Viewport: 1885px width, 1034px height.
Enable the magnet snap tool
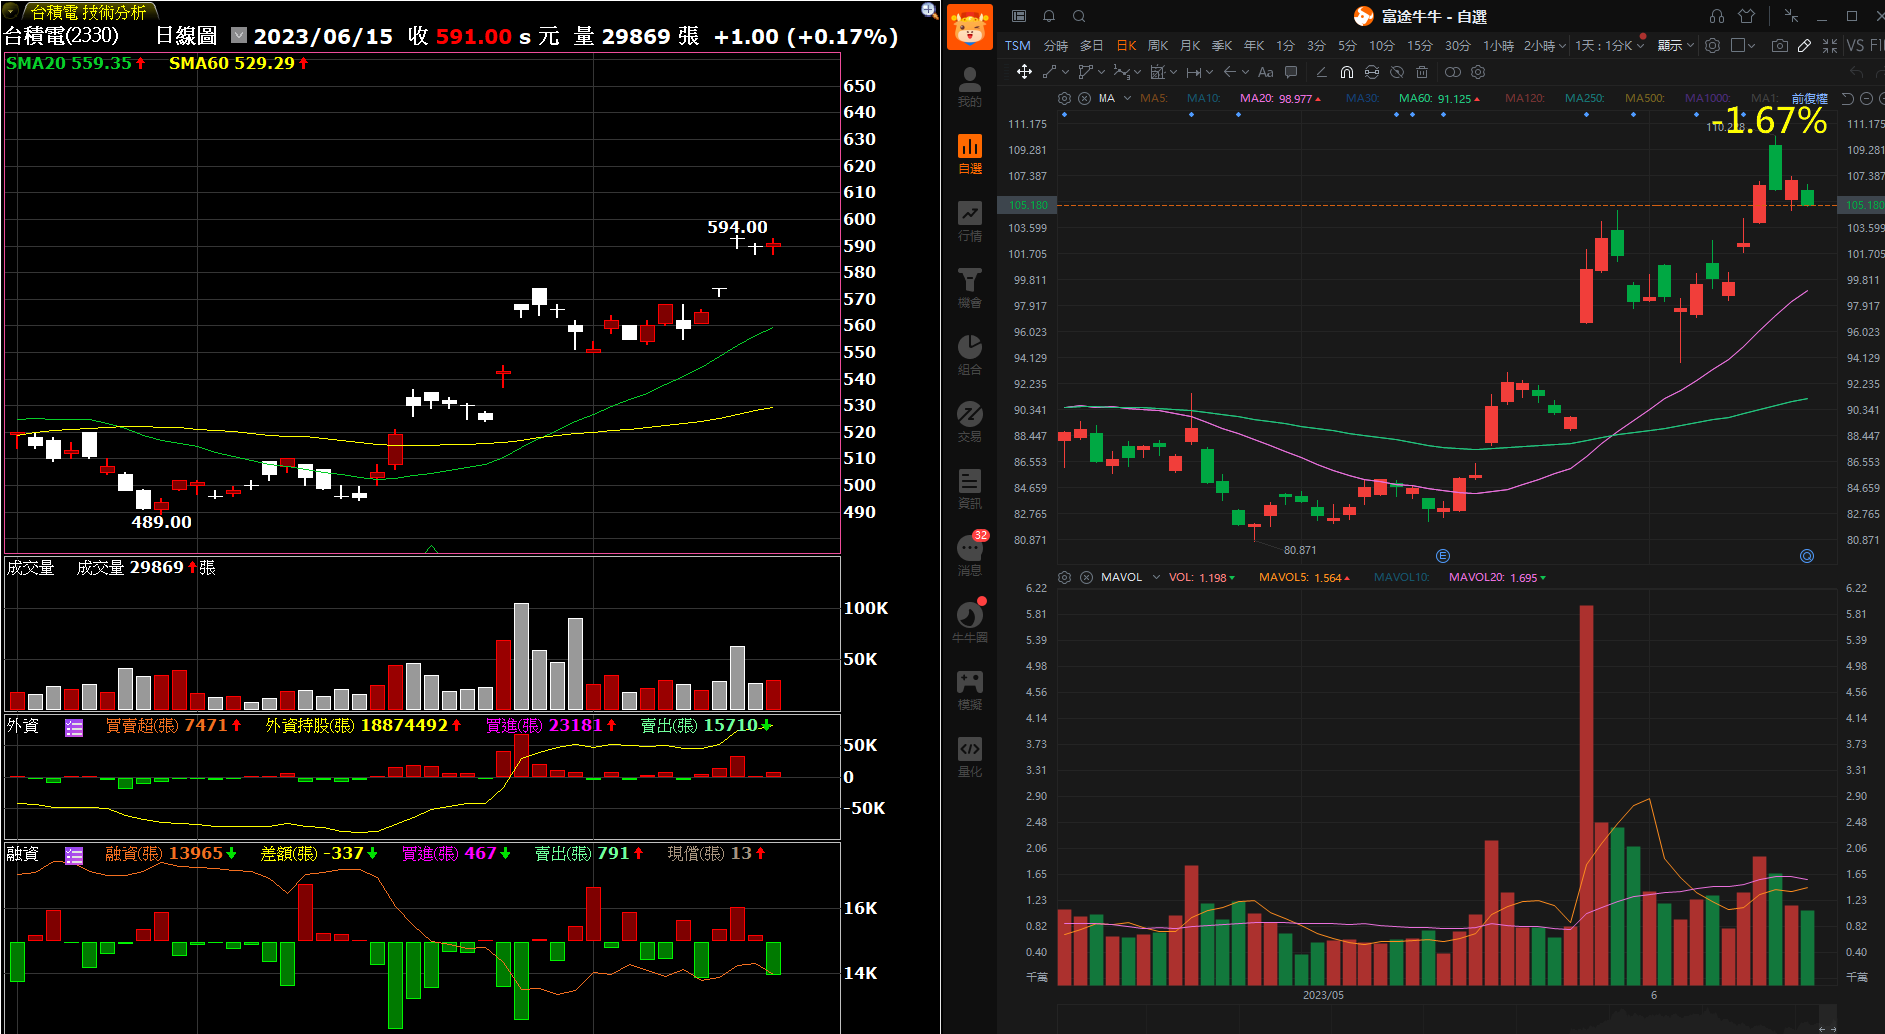(x=1347, y=72)
